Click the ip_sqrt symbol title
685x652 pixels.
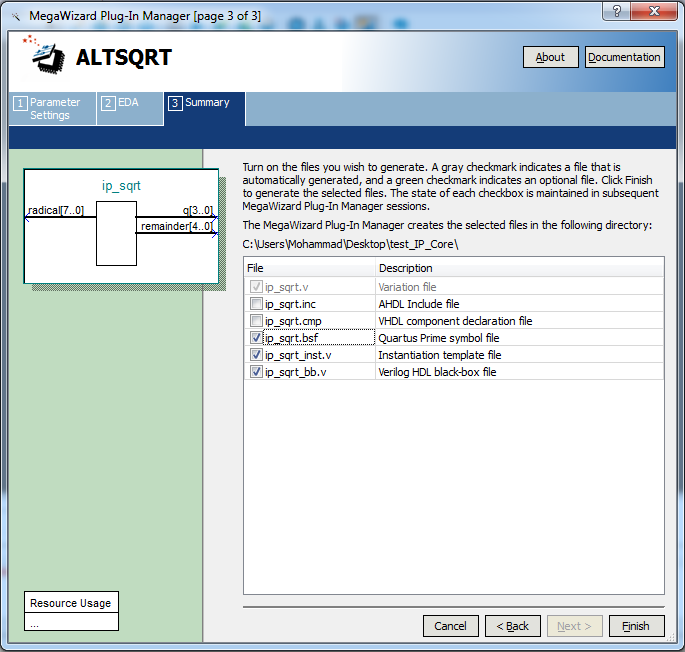click(x=121, y=186)
